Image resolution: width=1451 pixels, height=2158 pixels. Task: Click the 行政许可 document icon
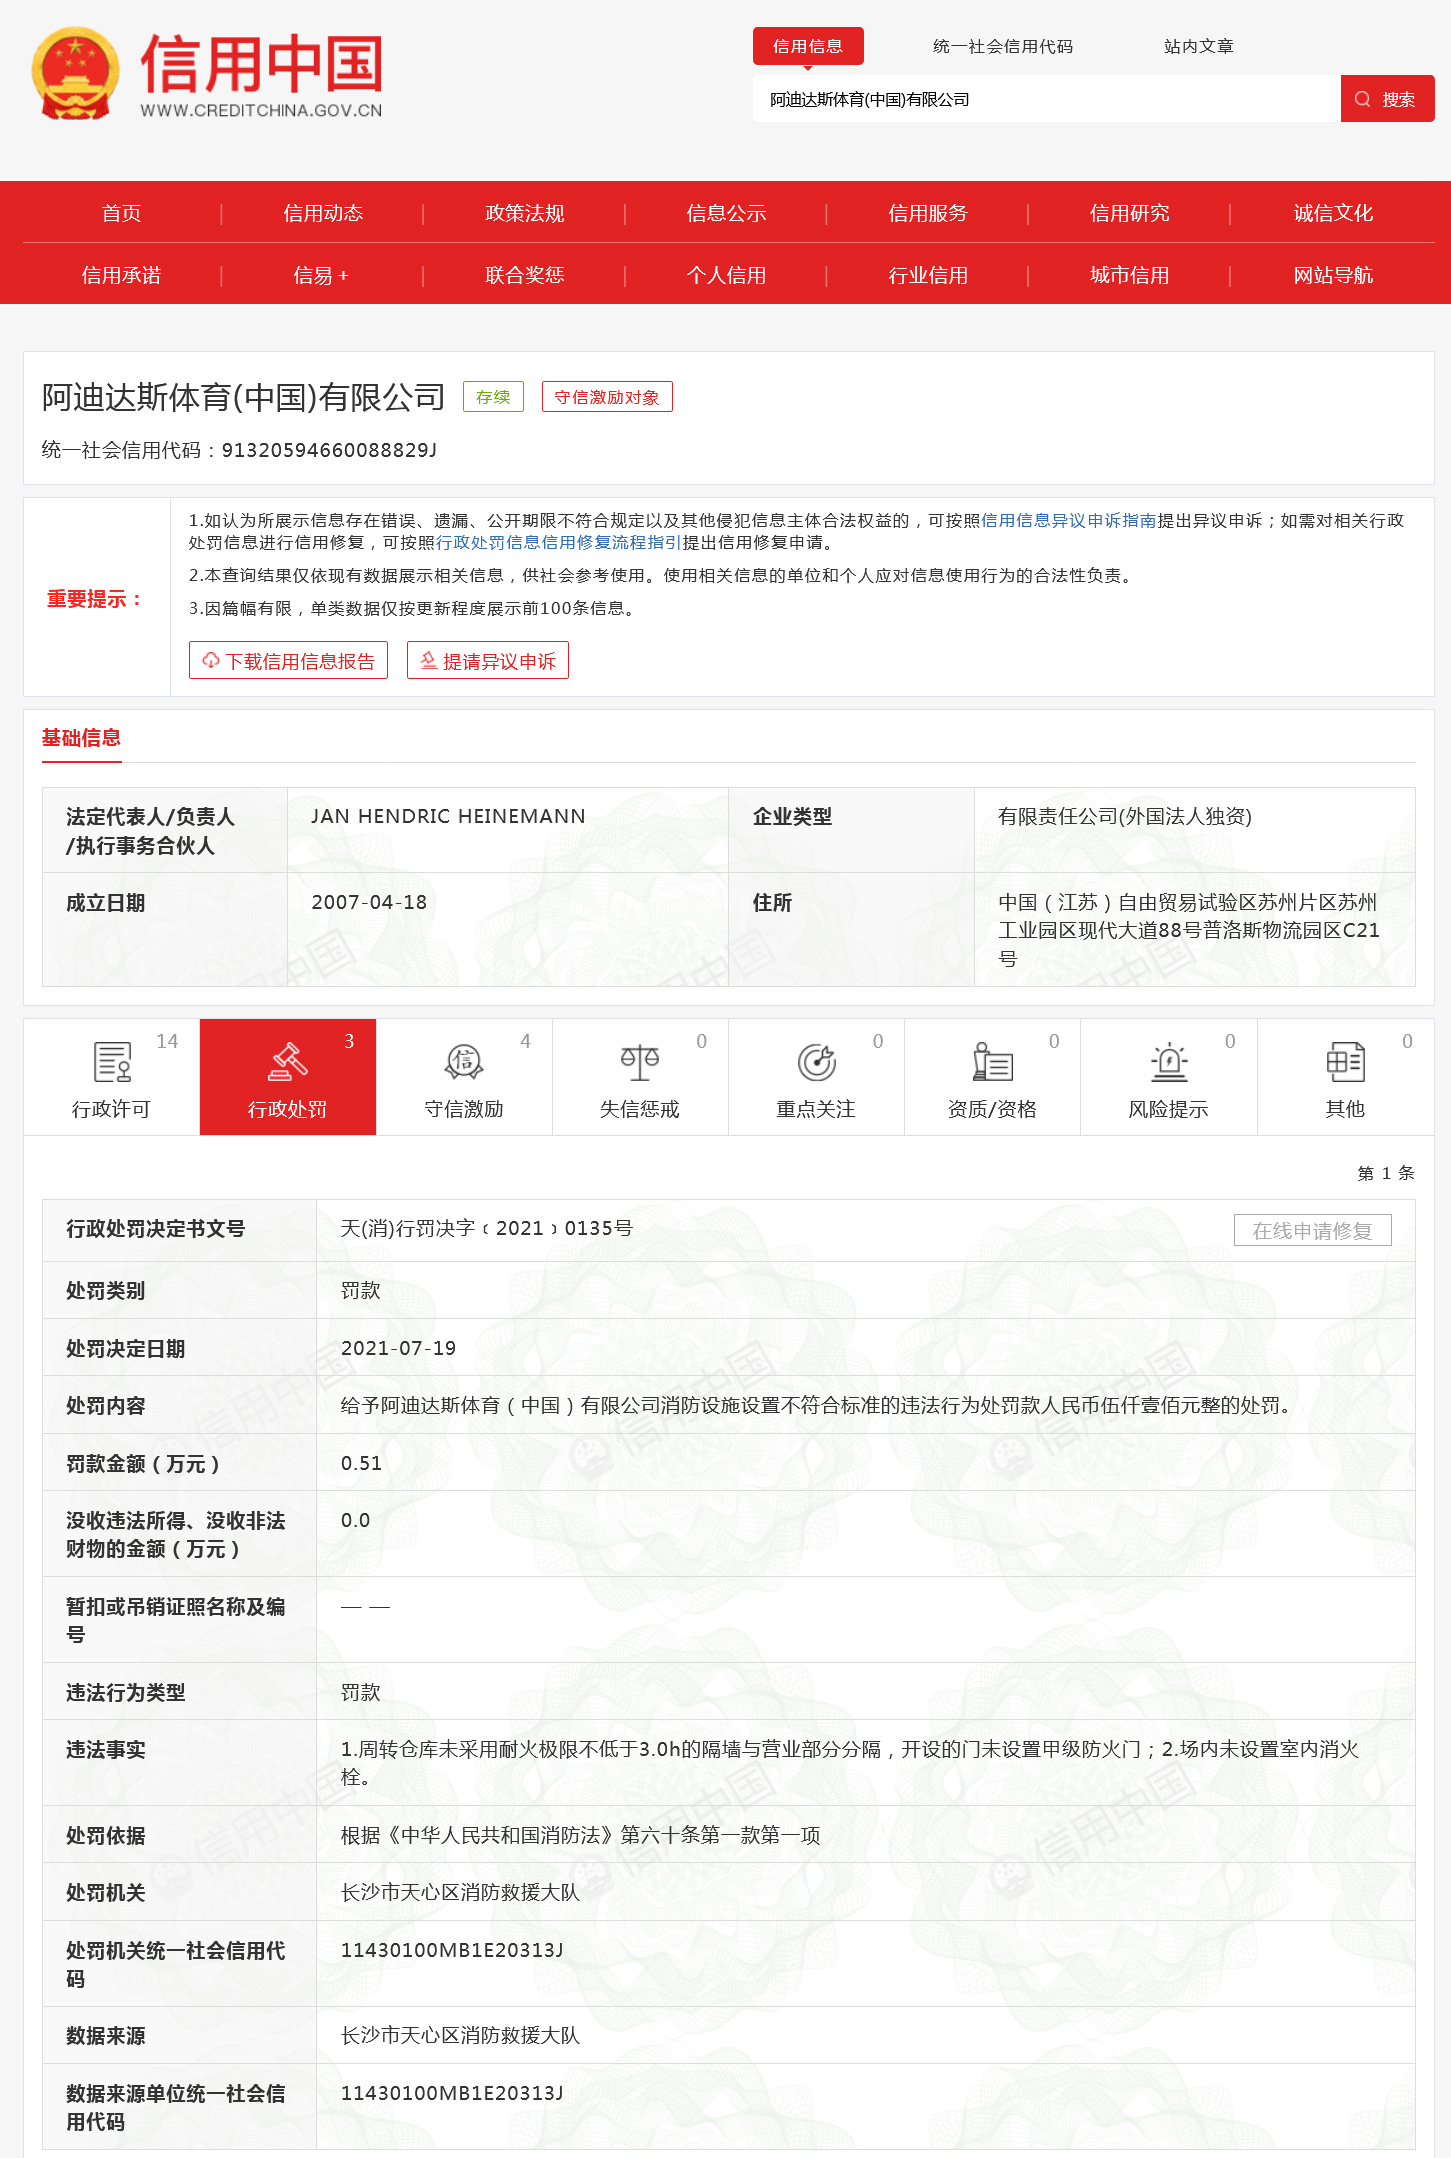112,1062
